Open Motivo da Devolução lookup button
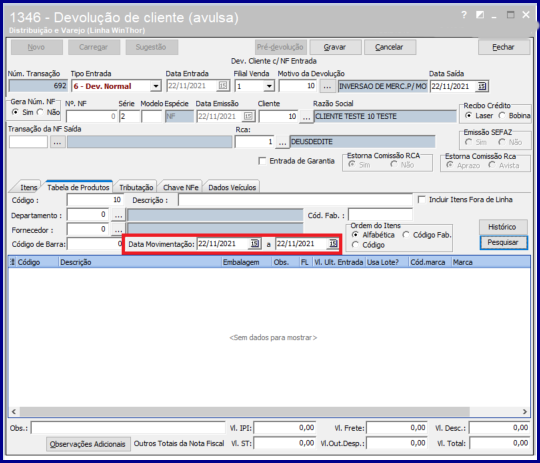540x463 pixels. tap(327, 86)
